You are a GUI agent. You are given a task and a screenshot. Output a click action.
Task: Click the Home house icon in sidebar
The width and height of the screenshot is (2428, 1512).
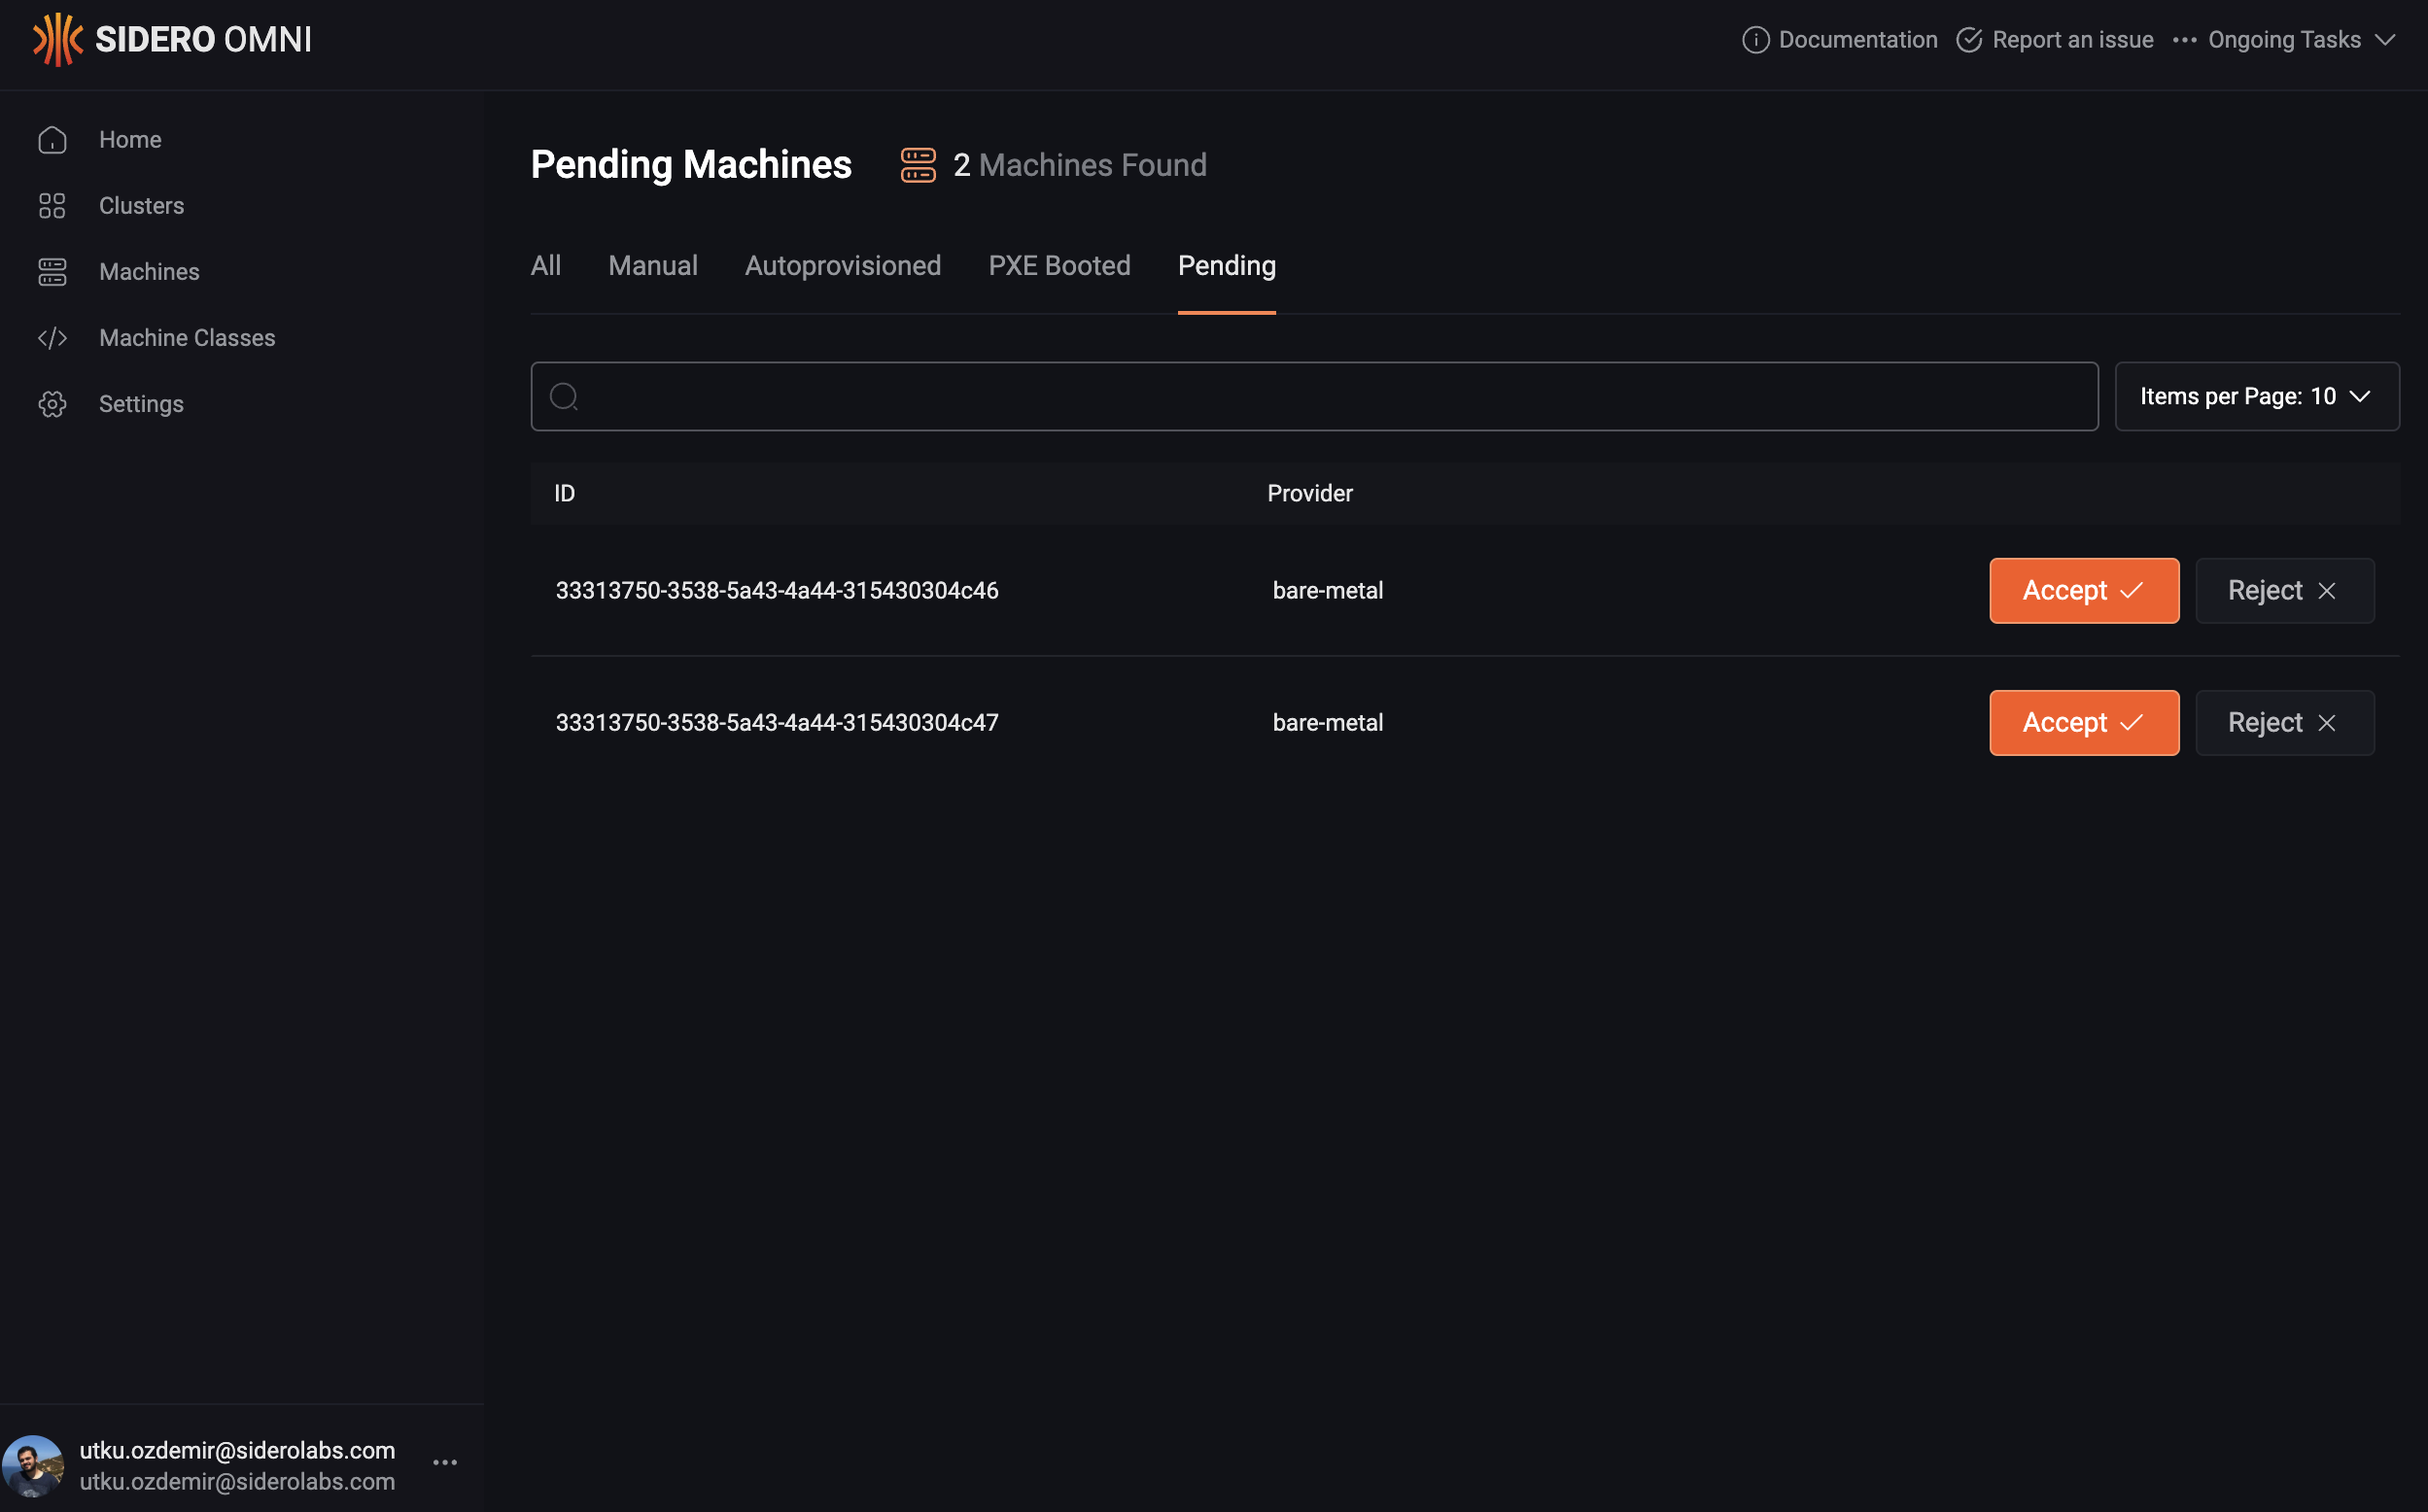[x=52, y=140]
